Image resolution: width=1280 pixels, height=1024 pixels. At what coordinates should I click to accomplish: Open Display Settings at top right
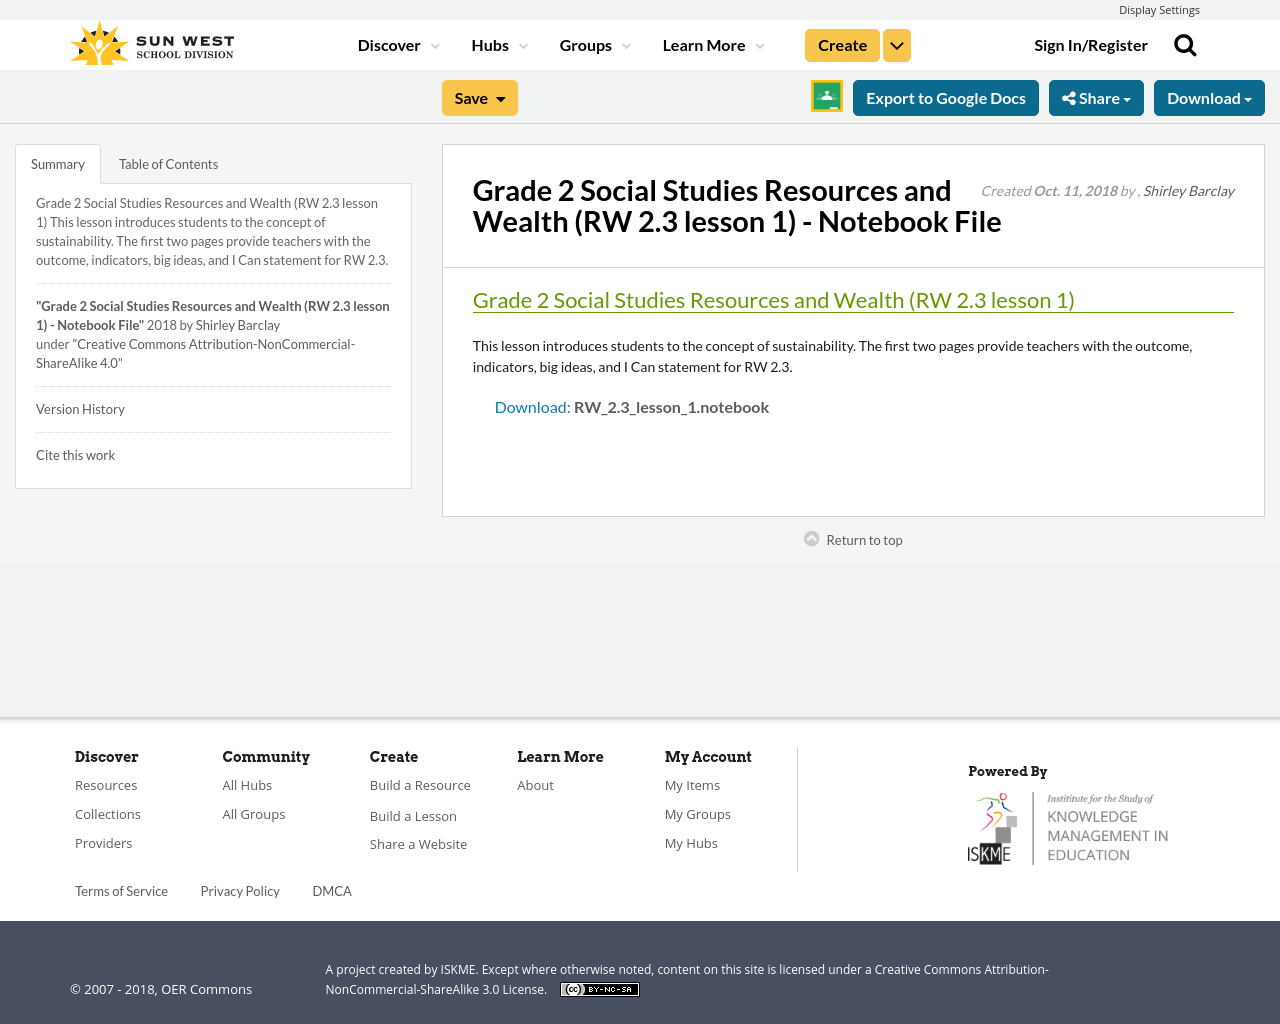pyautogui.click(x=1159, y=8)
